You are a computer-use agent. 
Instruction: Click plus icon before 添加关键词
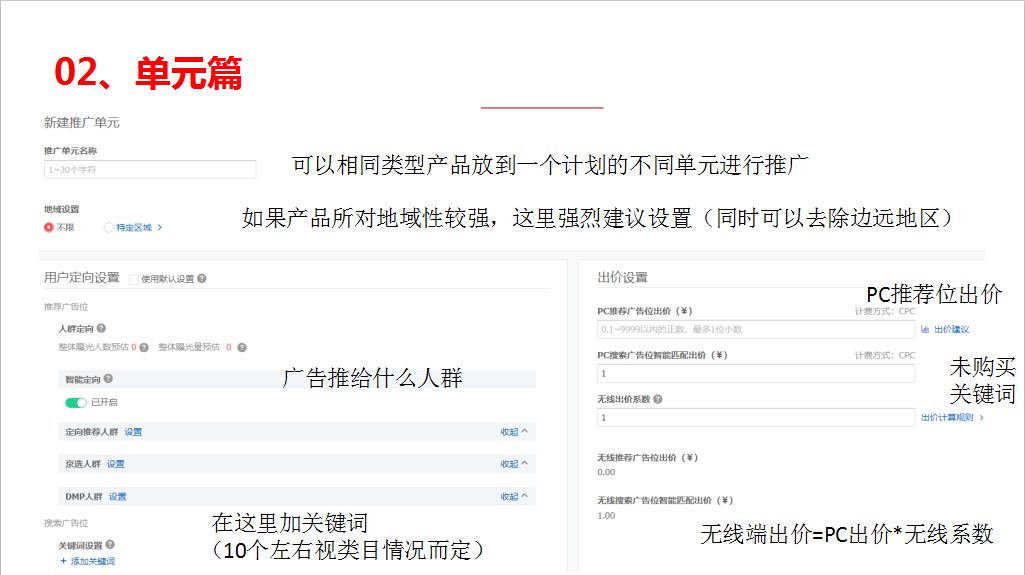(x=63, y=561)
